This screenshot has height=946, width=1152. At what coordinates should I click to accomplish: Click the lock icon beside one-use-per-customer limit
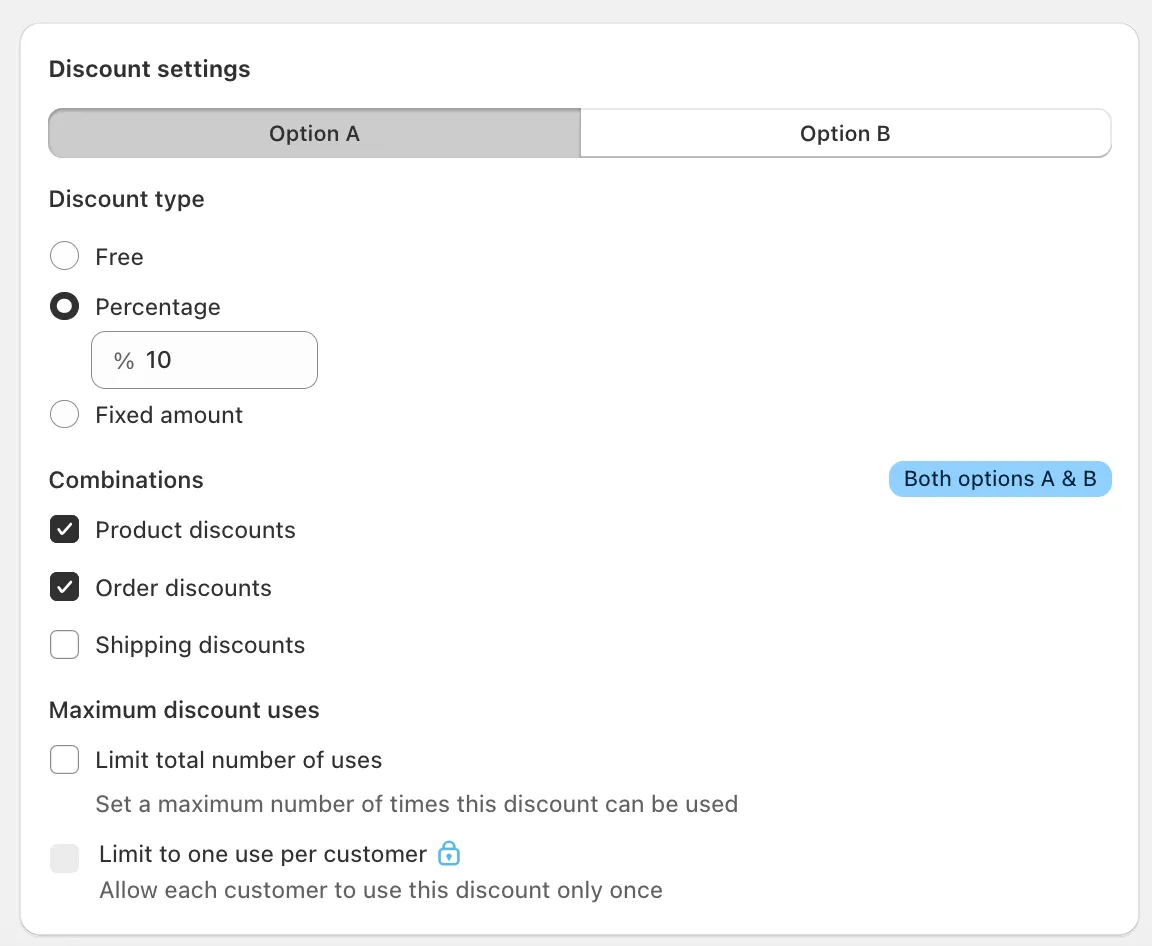pyautogui.click(x=449, y=853)
